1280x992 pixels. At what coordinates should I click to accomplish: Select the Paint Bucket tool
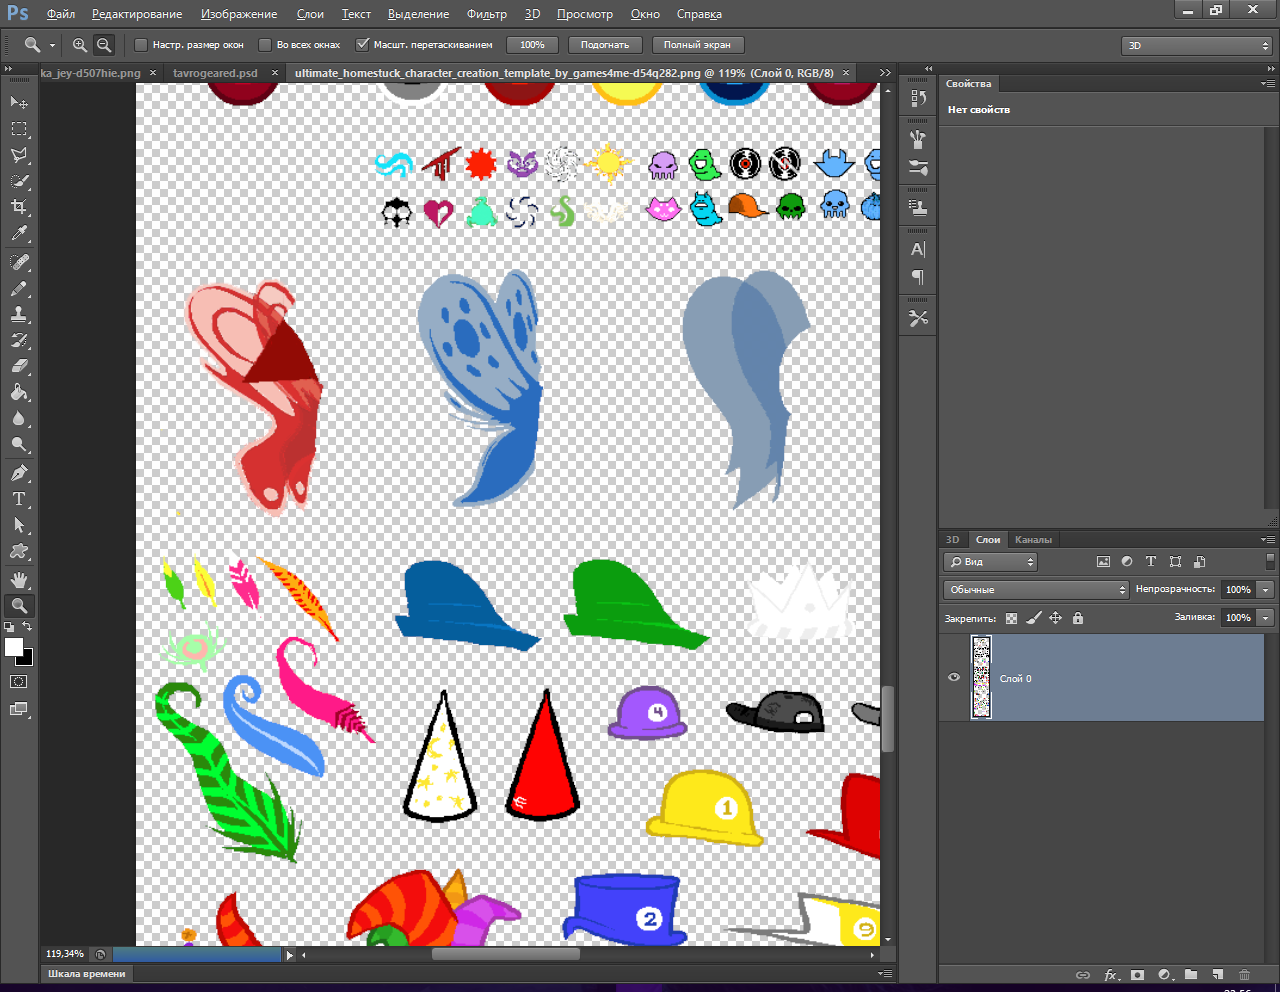(19, 392)
